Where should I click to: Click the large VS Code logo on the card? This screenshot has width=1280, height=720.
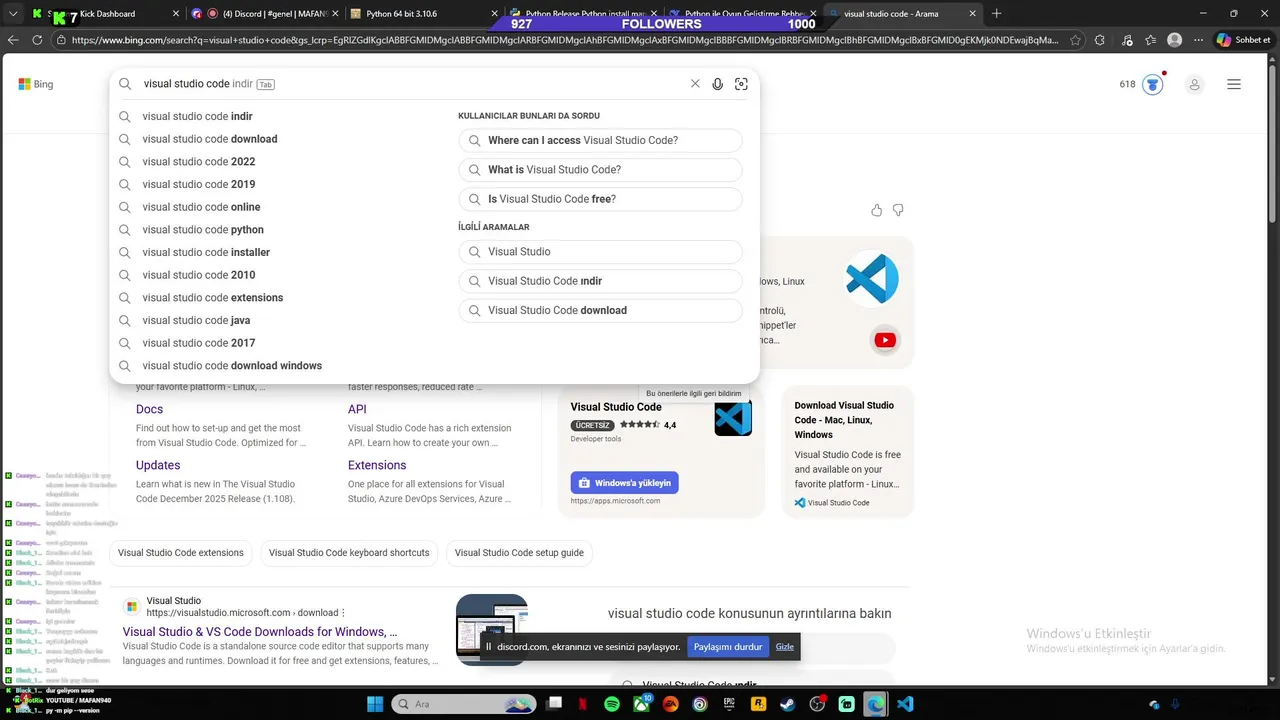pyautogui.click(x=872, y=278)
